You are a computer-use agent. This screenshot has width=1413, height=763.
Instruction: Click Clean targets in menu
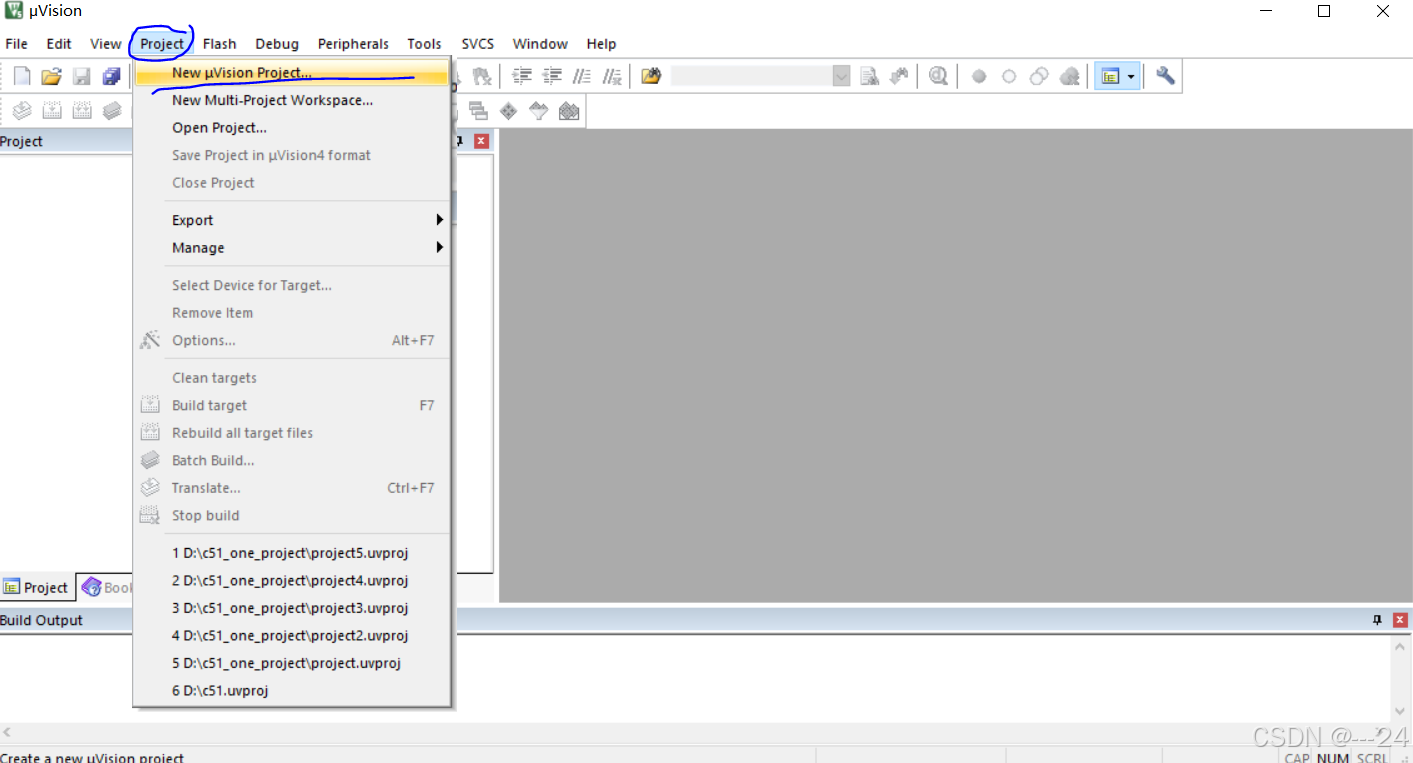(292, 378)
